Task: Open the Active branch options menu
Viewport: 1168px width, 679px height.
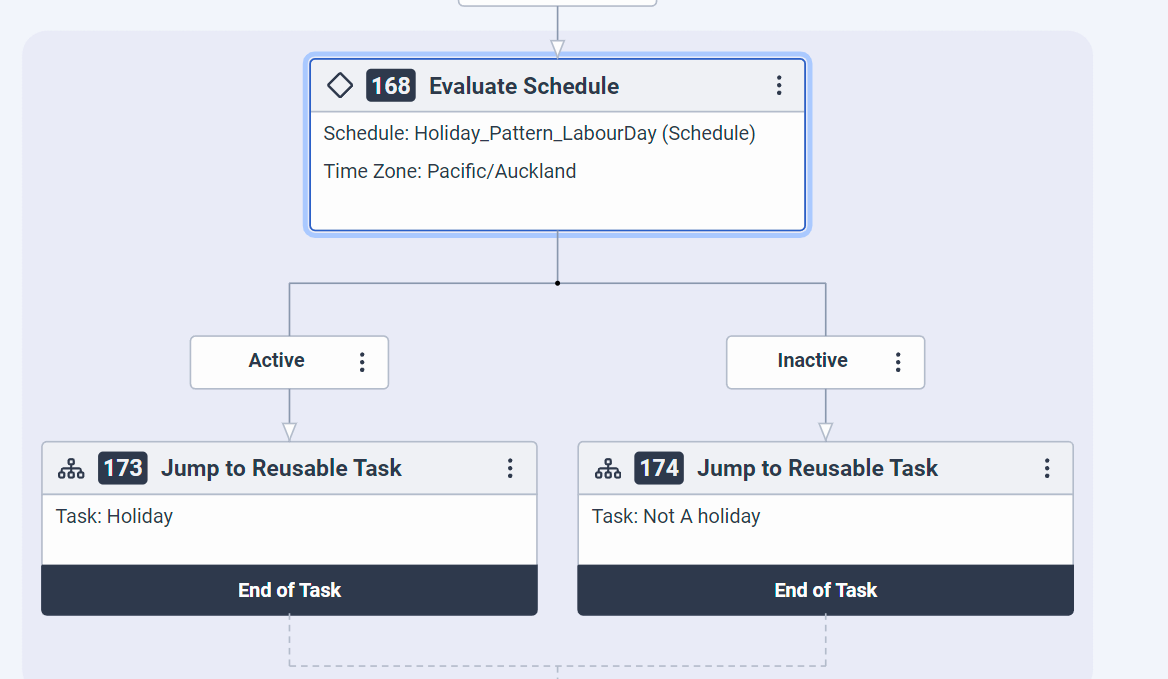Action: click(x=362, y=362)
